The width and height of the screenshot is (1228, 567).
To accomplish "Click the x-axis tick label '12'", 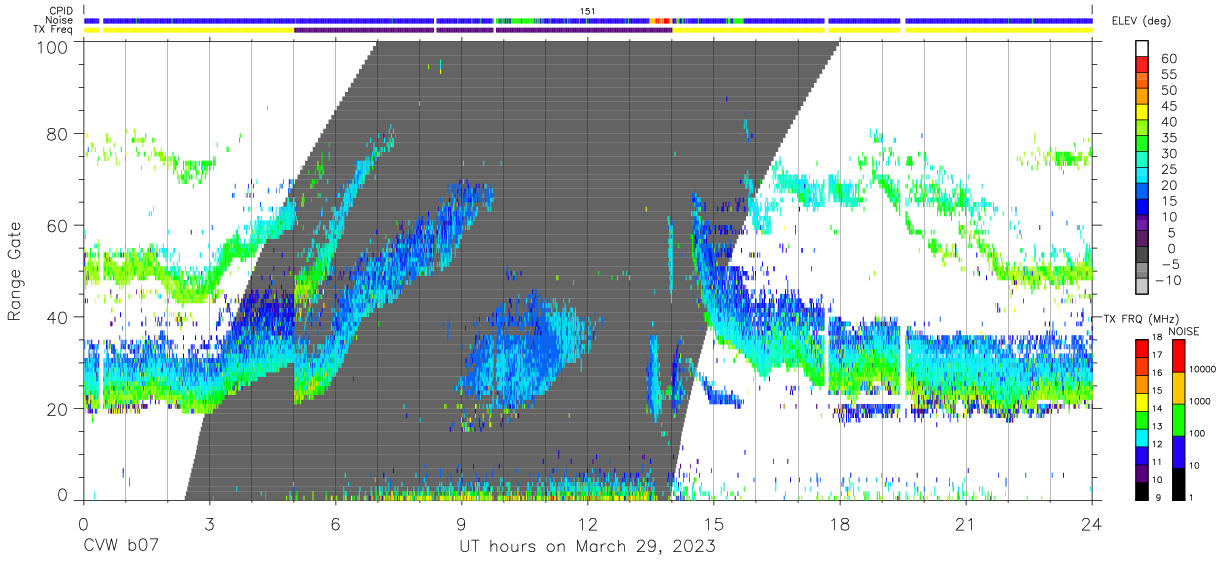I will click(588, 524).
